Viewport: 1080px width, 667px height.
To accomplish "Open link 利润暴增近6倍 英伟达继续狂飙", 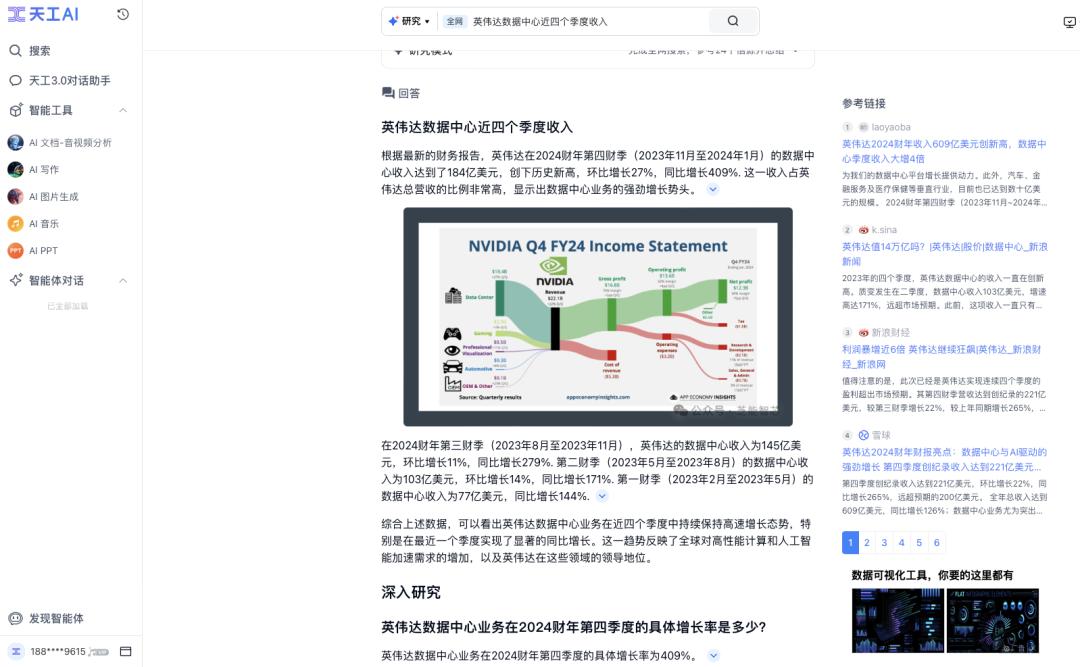I will coord(941,356).
